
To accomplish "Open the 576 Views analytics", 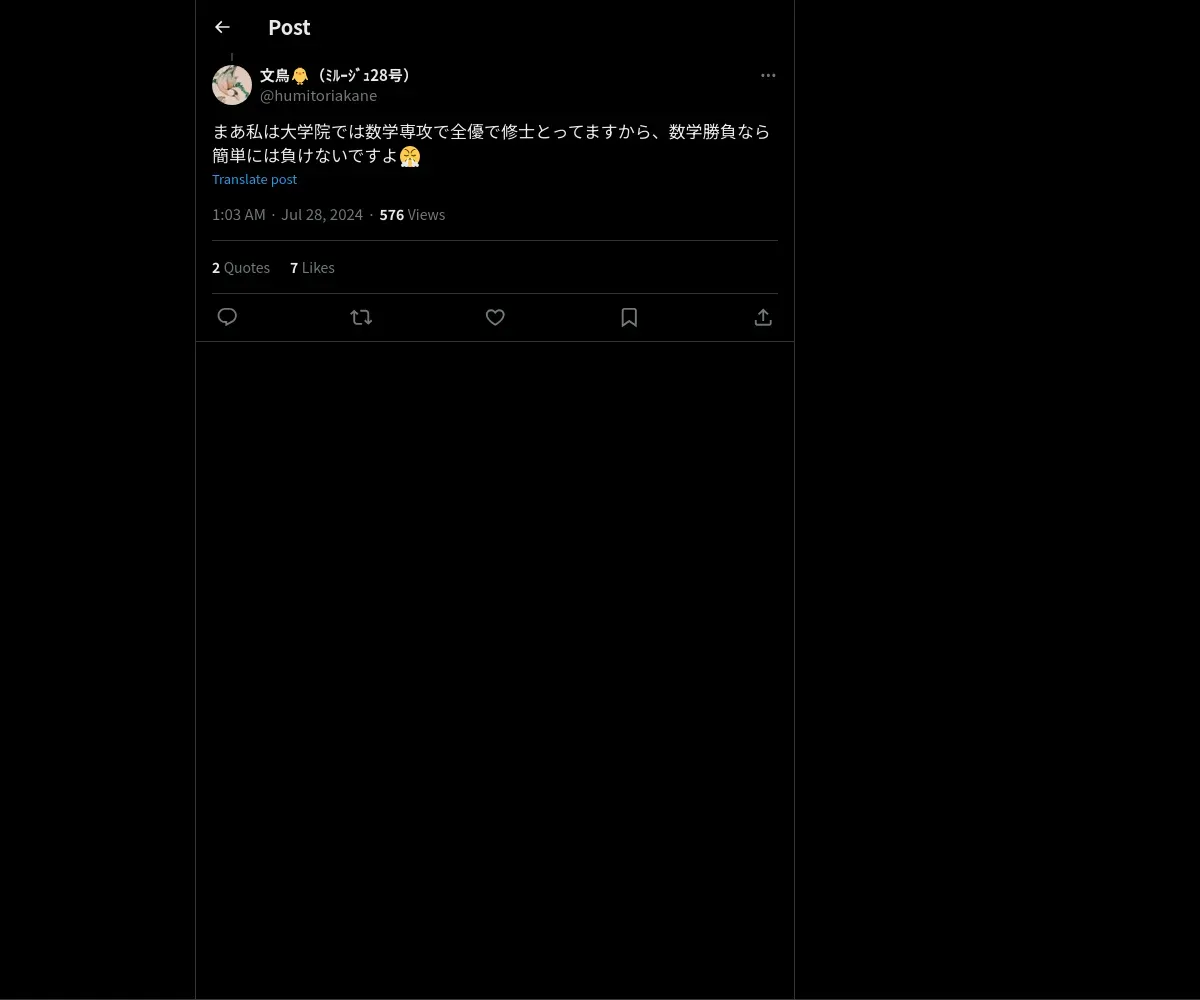I will pyautogui.click(x=412, y=215).
